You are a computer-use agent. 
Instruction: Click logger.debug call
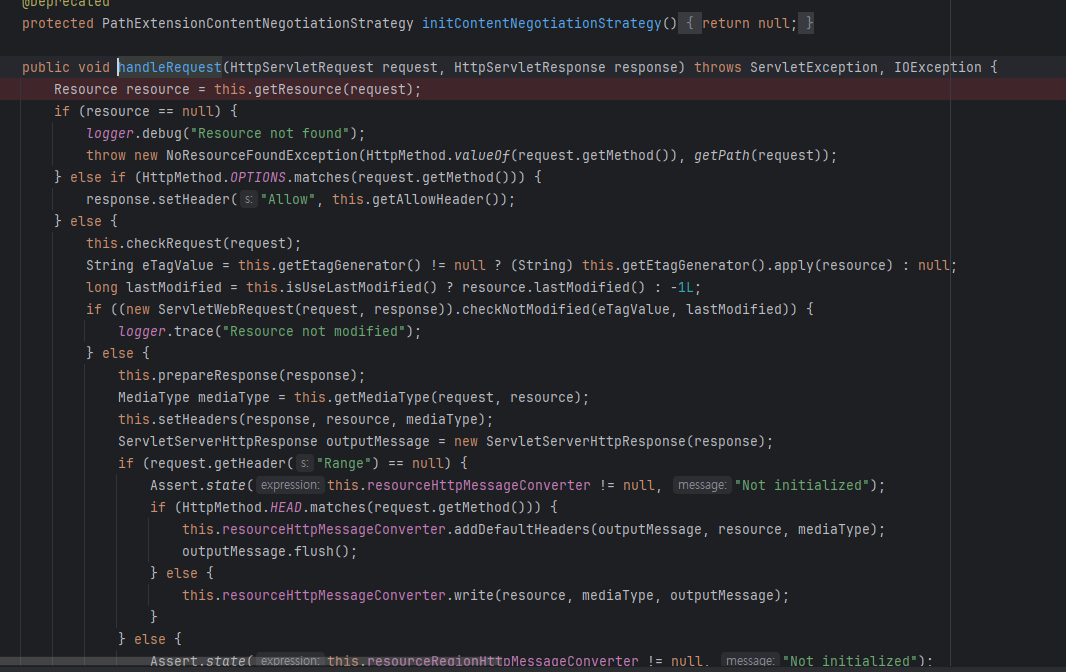pyautogui.click(x=134, y=133)
